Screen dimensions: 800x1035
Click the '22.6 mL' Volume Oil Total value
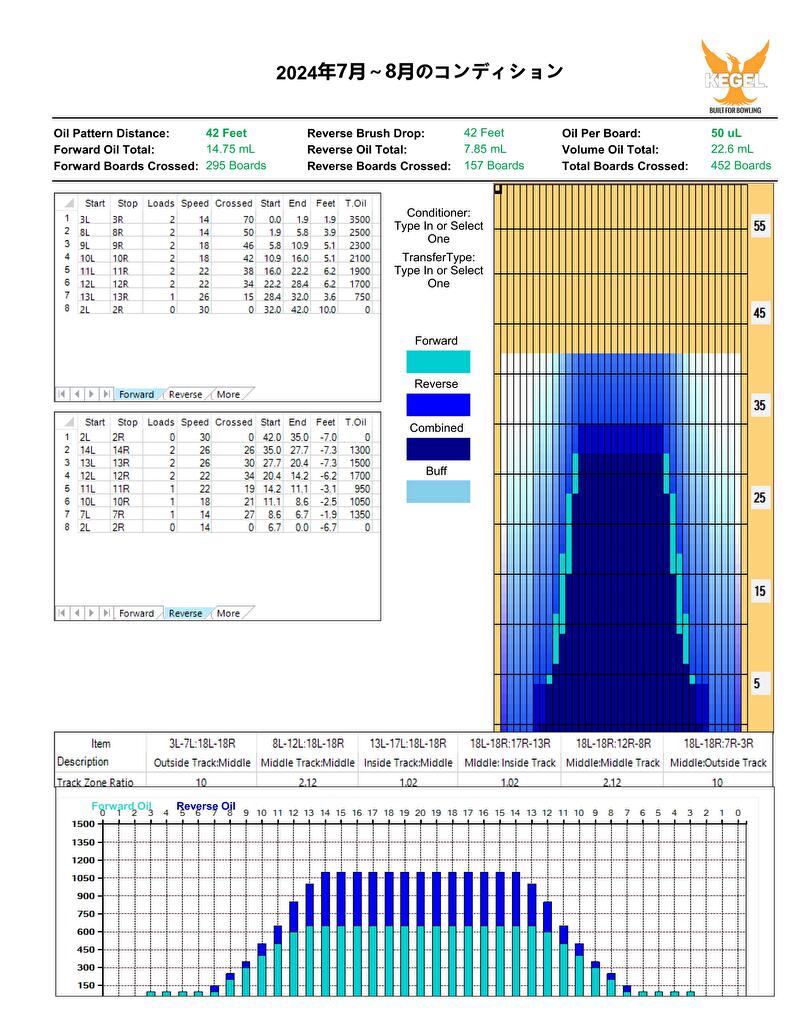click(x=732, y=149)
